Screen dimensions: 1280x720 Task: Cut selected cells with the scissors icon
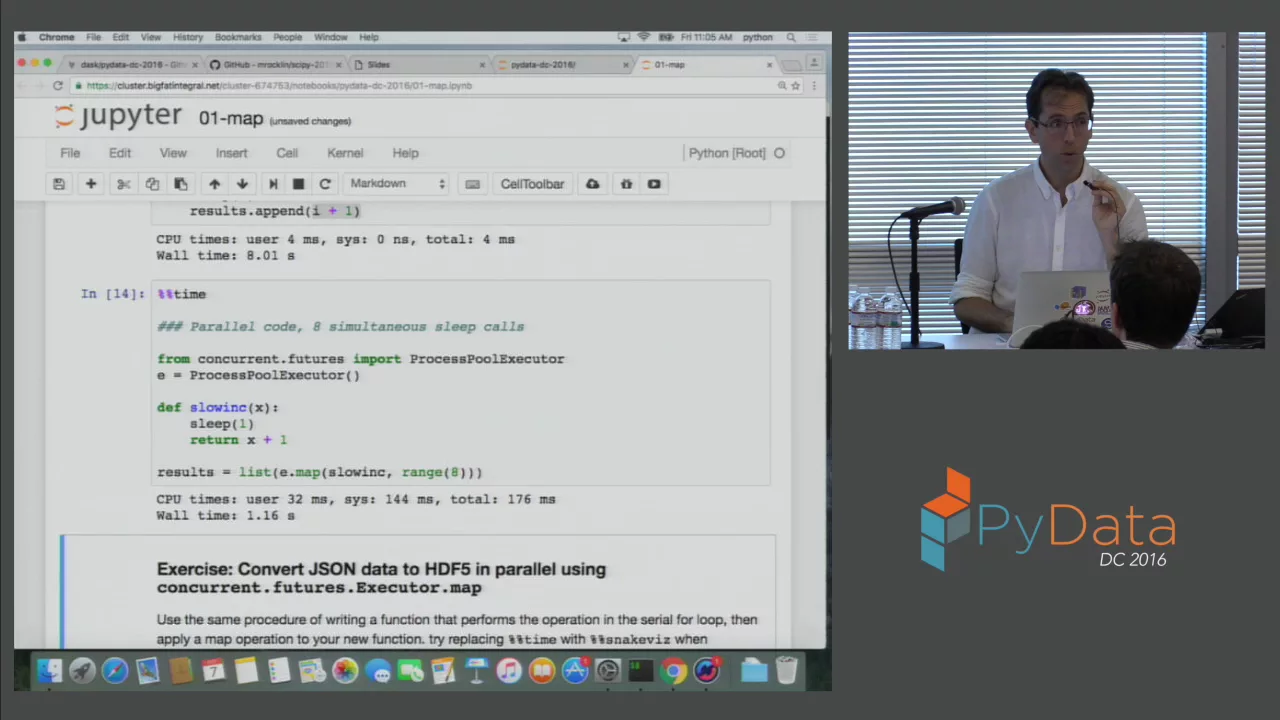coord(123,184)
